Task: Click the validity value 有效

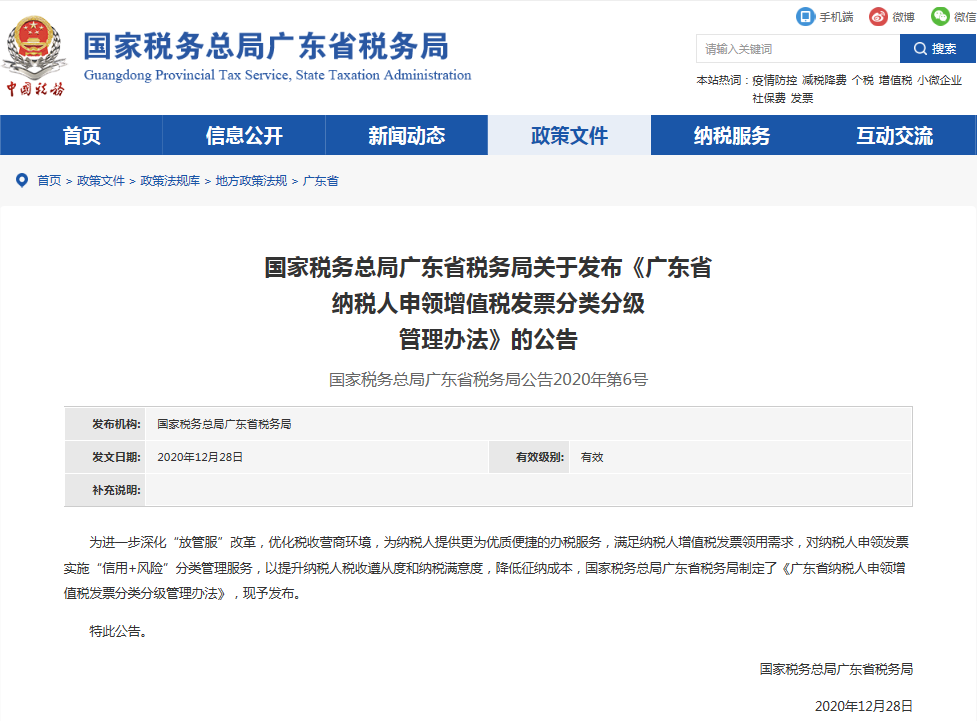Action: coord(592,457)
